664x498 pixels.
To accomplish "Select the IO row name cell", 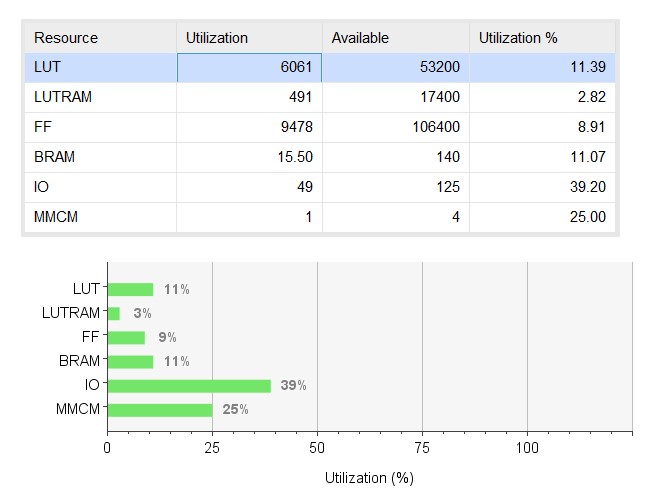I will (x=100, y=187).
